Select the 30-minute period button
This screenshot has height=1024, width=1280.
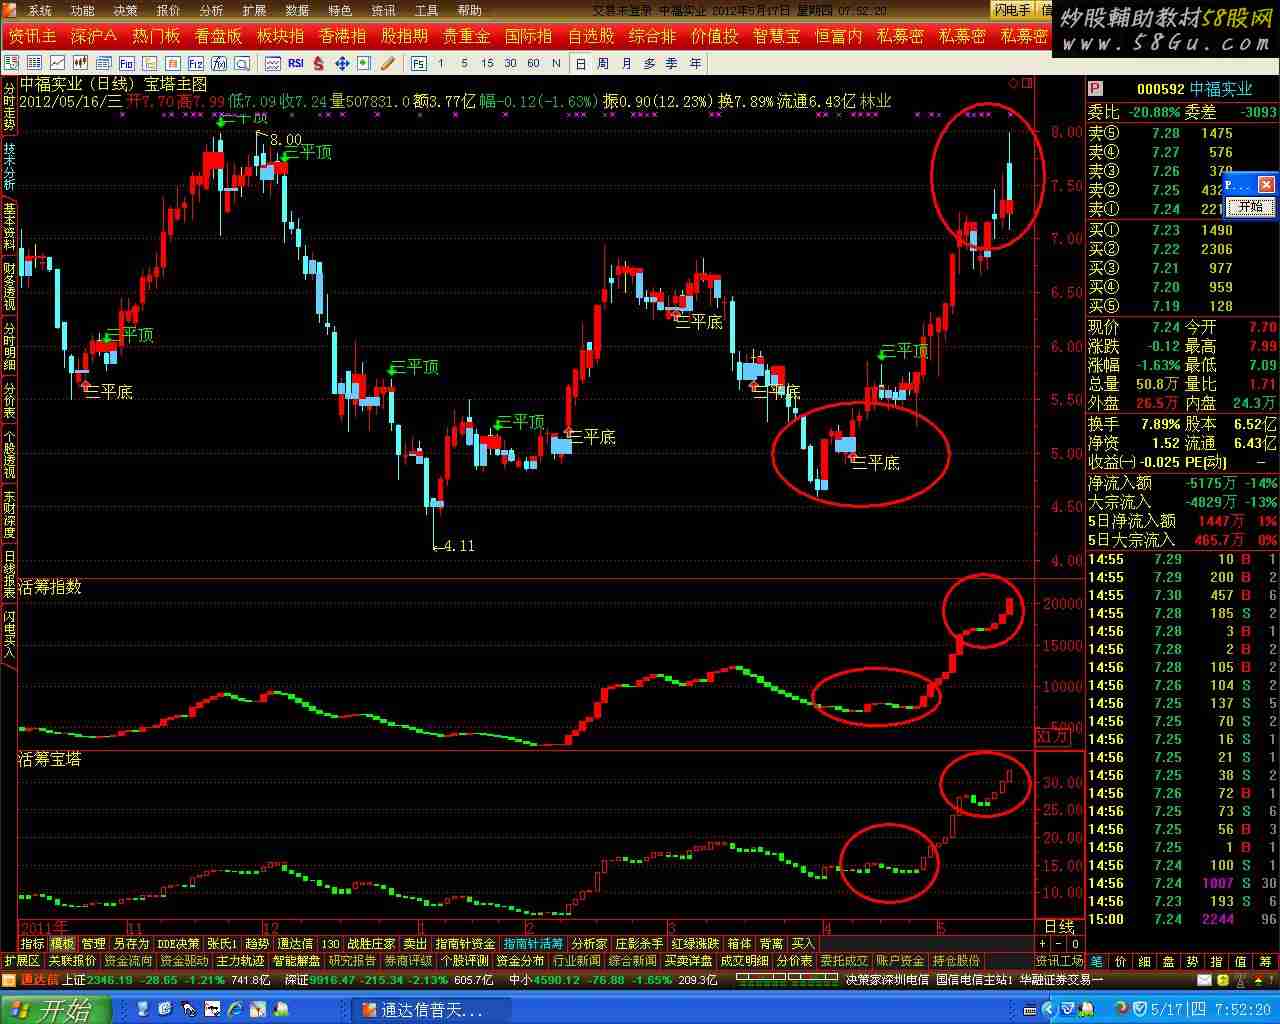click(510, 63)
